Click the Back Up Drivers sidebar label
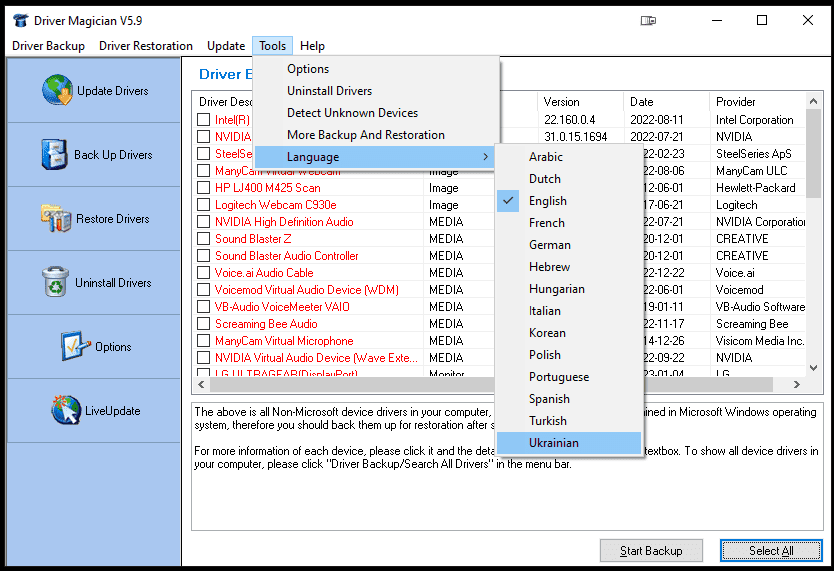The image size is (834, 571). click(x=113, y=155)
